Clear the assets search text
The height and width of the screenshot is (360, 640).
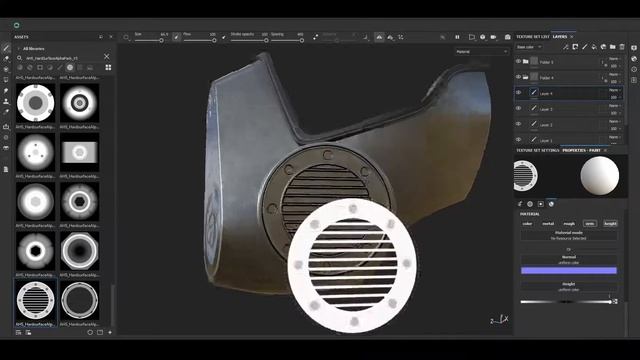[107, 57]
